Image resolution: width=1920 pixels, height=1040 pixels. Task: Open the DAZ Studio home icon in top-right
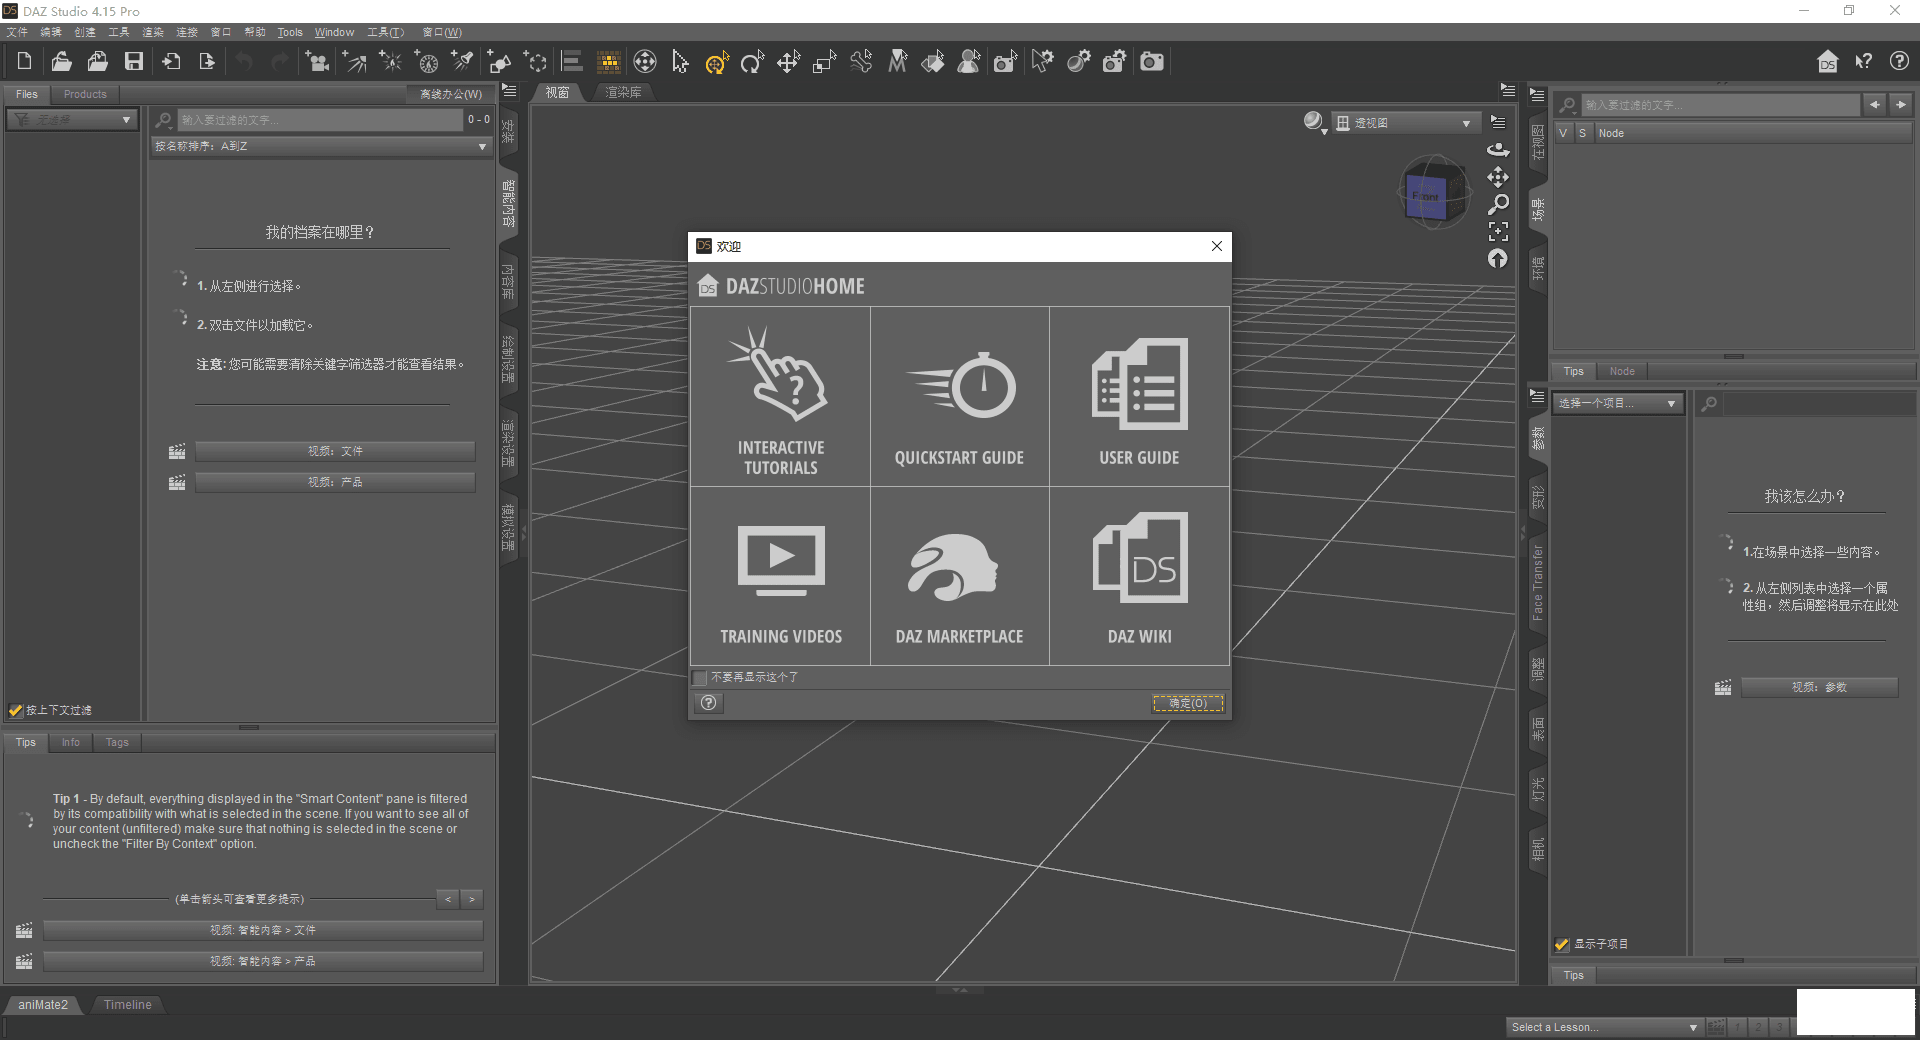click(1827, 62)
